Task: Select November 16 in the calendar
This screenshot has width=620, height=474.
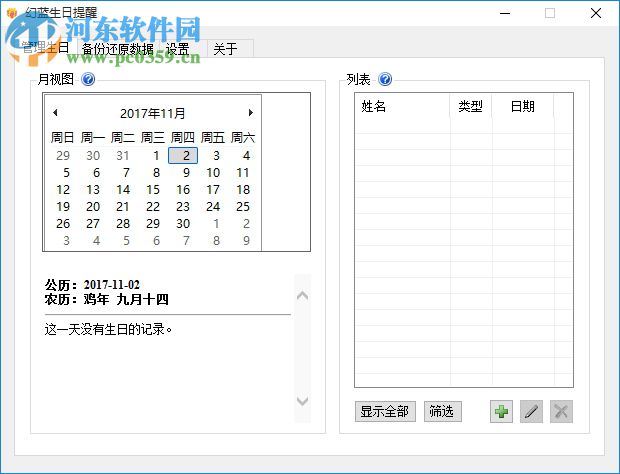Action: click(x=183, y=190)
